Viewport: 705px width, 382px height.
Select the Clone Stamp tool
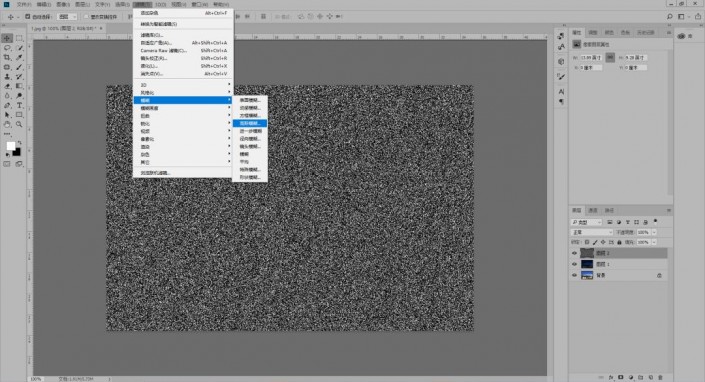7,76
